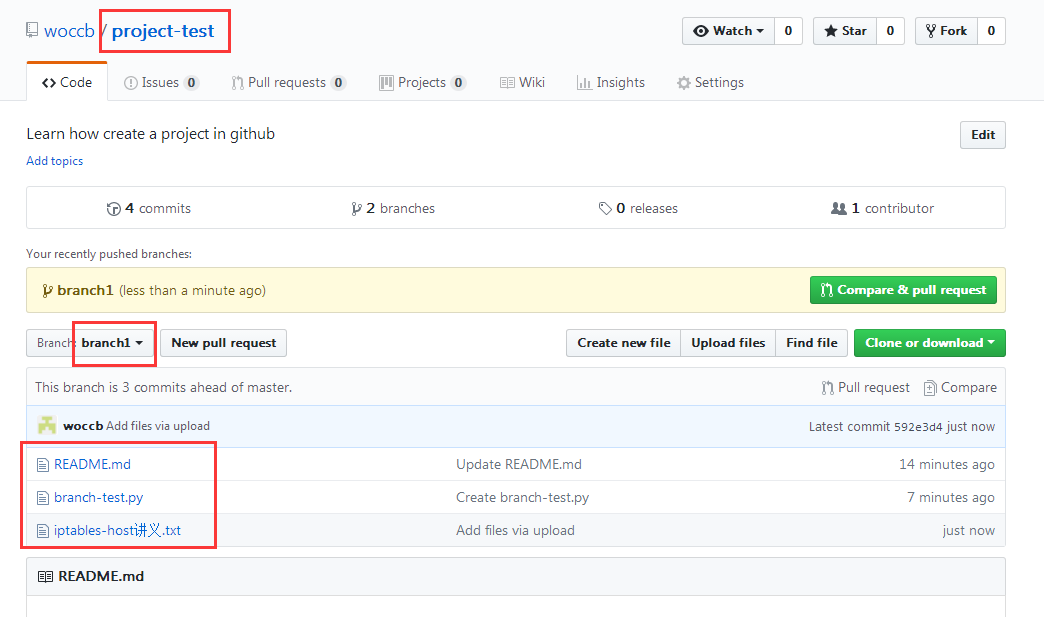
Task: Click the Insights bar graph icon
Action: pyautogui.click(x=584, y=83)
